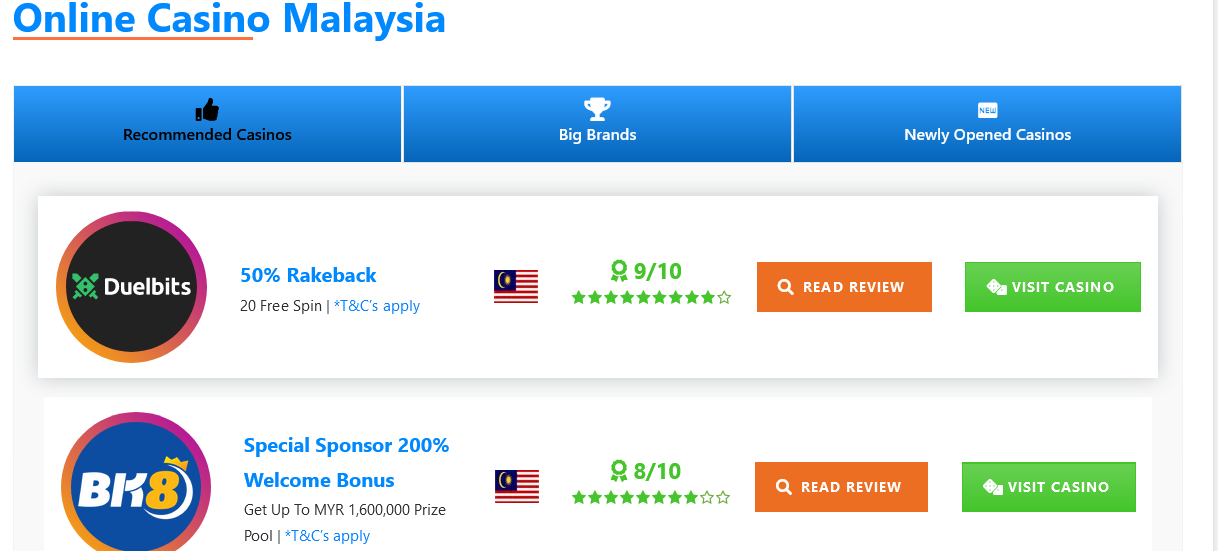Click the award ribbon icon beside 8/10
Screen dimensions: 1218x551
[619, 470]
